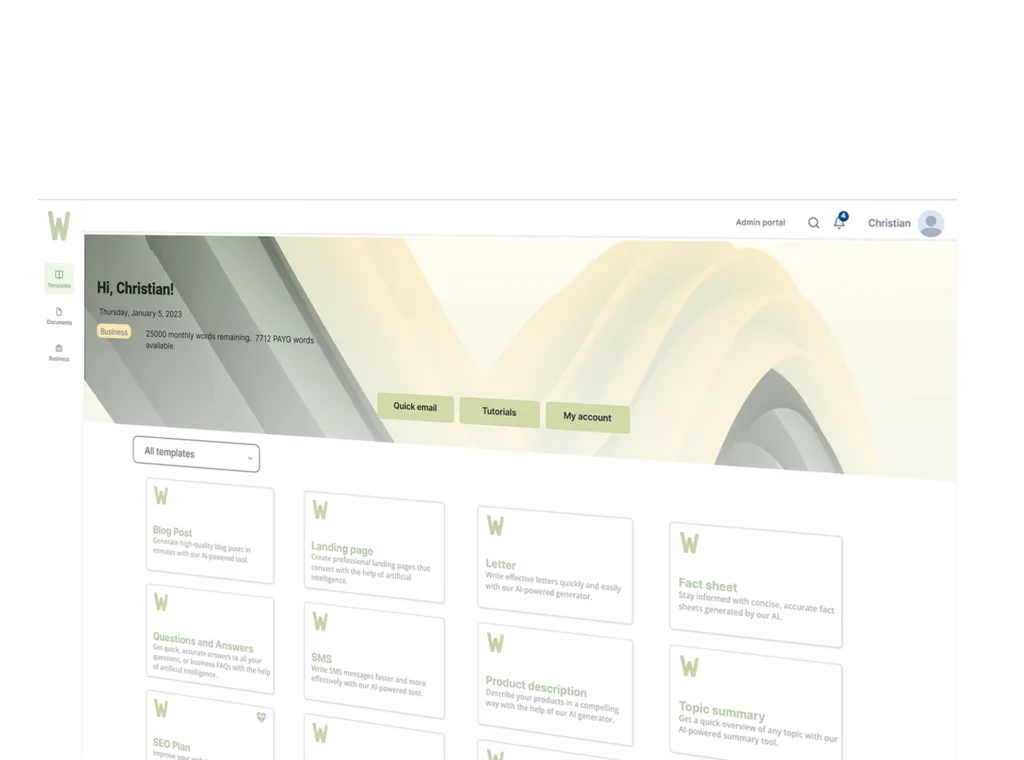Click the Business plan badge

click(114, 332)
